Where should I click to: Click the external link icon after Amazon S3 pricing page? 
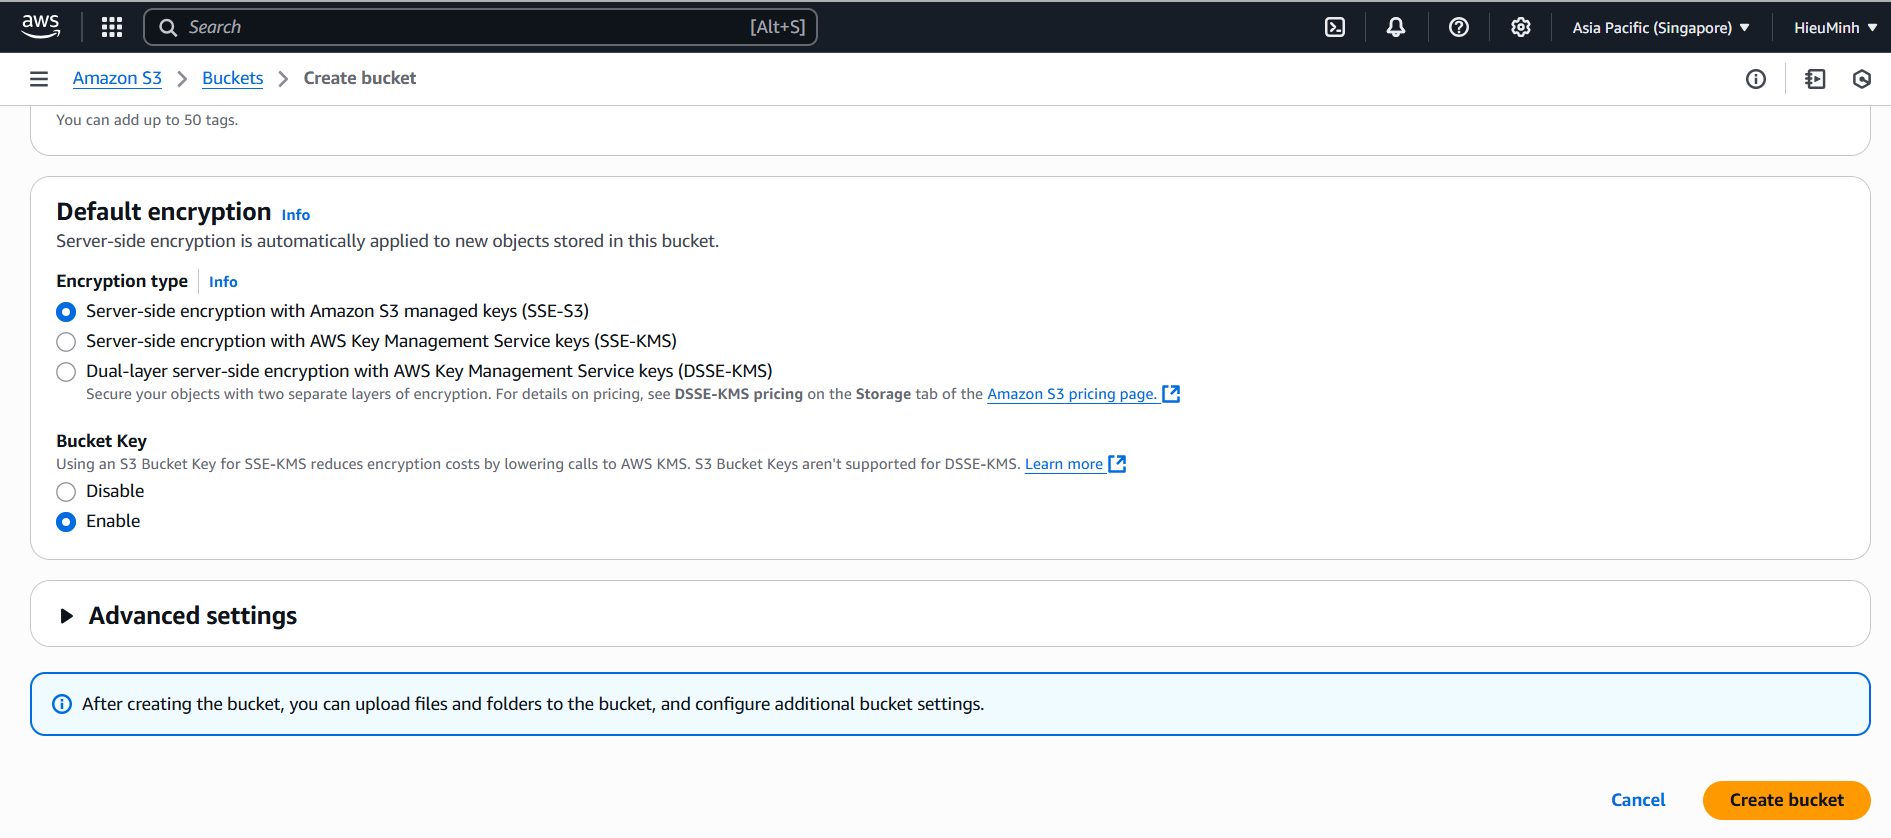click(x=1172, y=394)
